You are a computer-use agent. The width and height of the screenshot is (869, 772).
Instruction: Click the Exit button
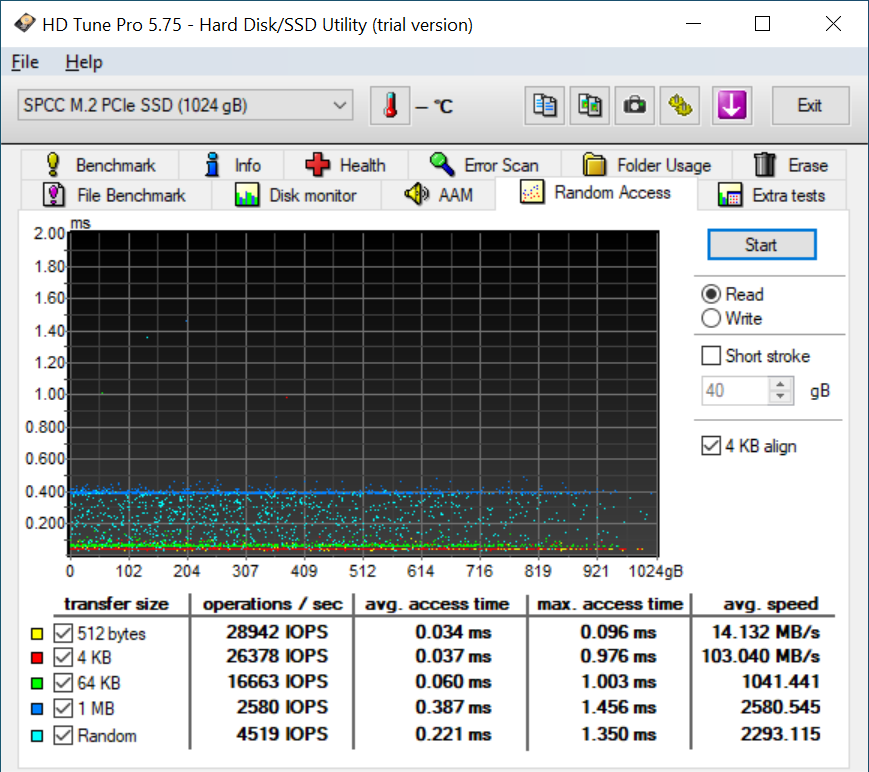tap(809, 106)
